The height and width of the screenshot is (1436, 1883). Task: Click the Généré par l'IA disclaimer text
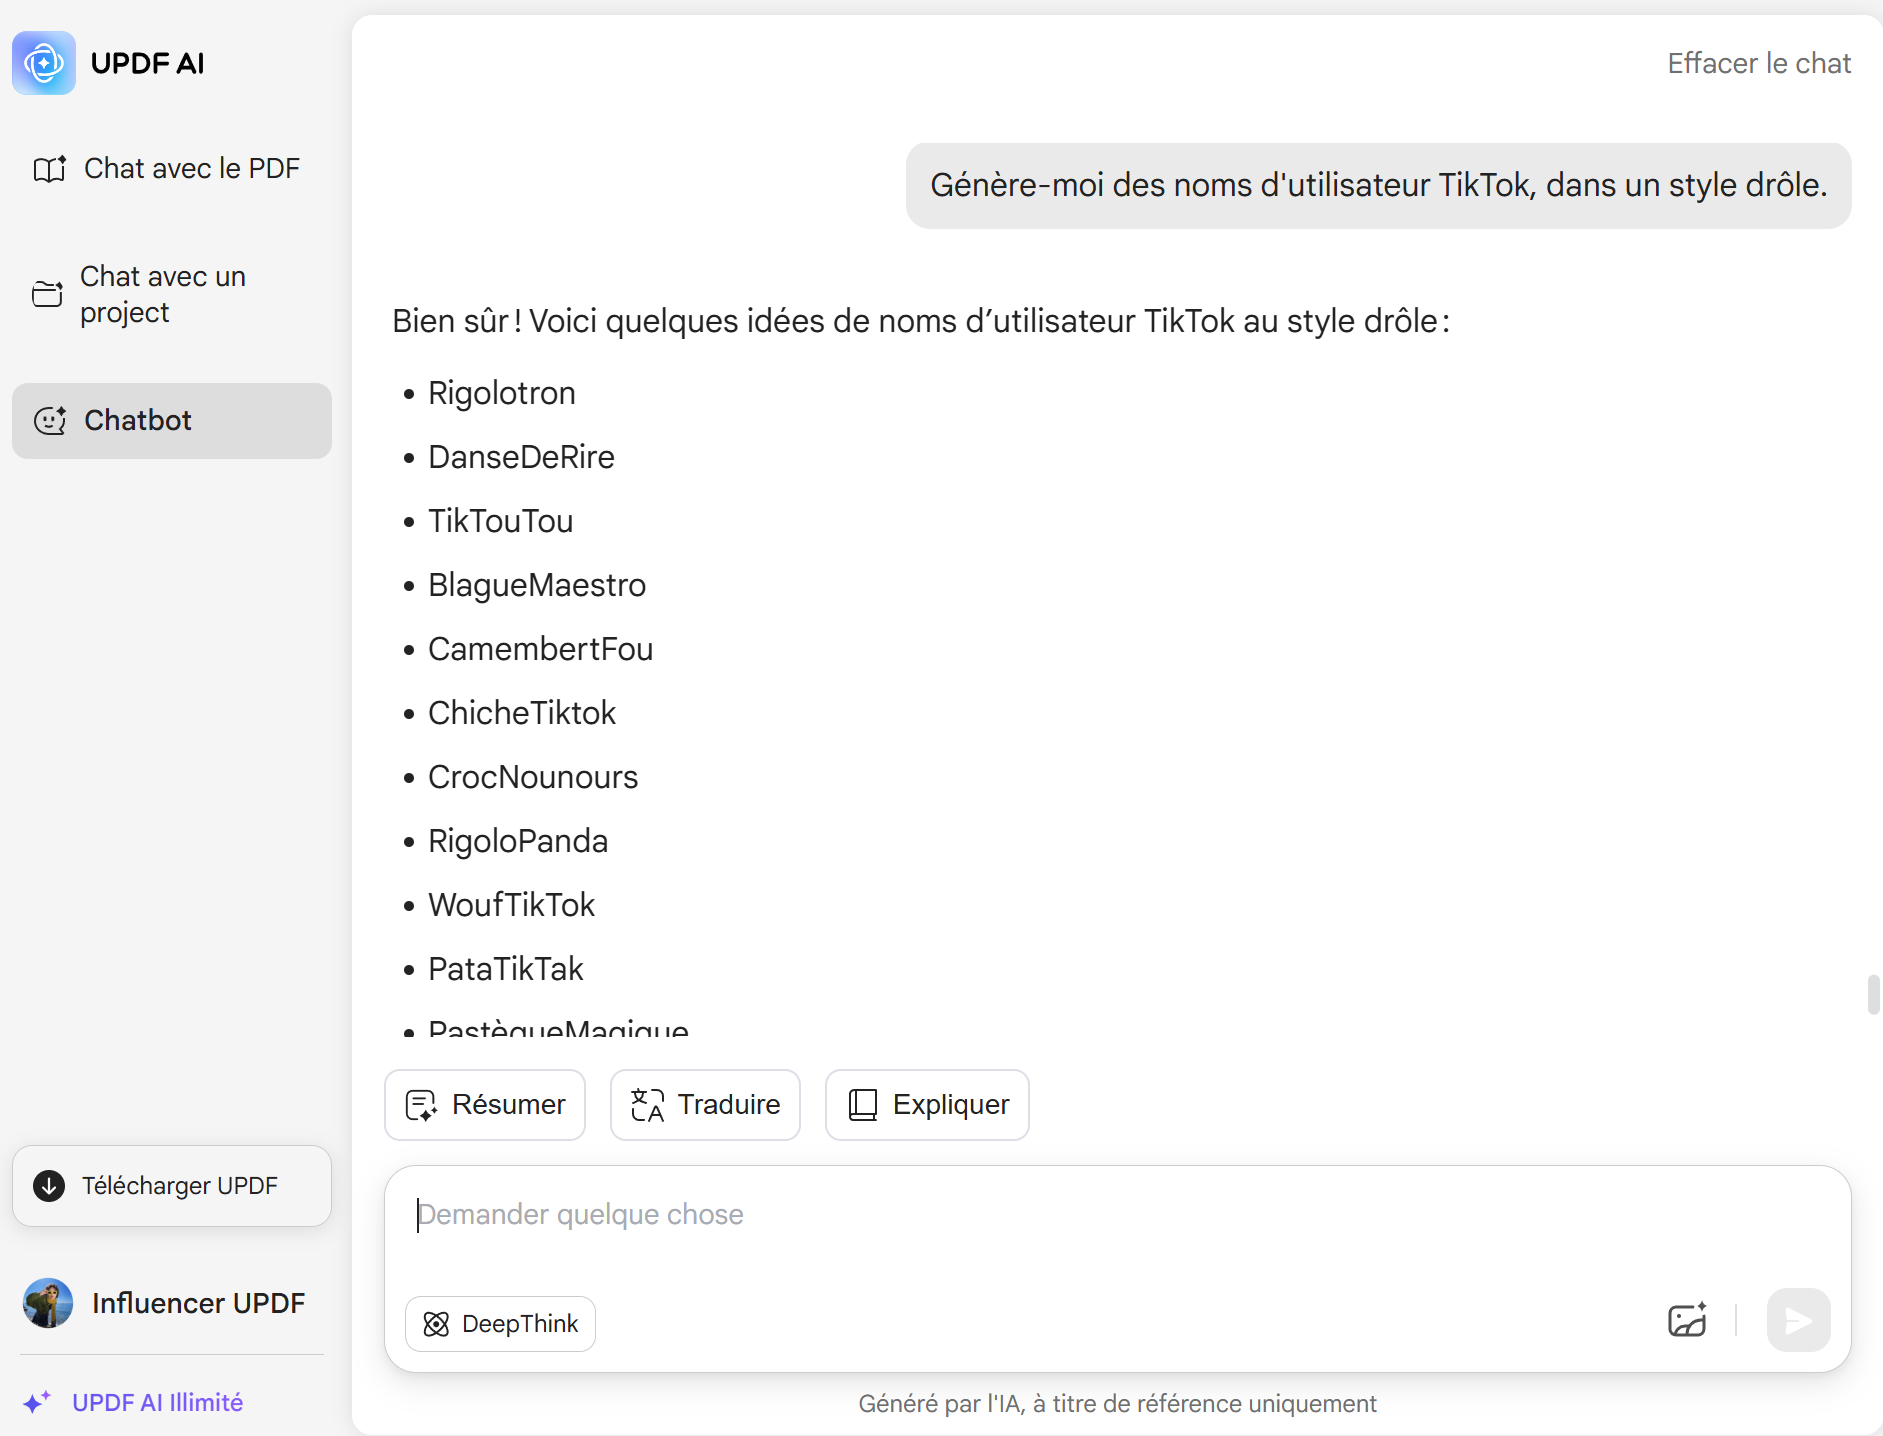(1117, 1404)
